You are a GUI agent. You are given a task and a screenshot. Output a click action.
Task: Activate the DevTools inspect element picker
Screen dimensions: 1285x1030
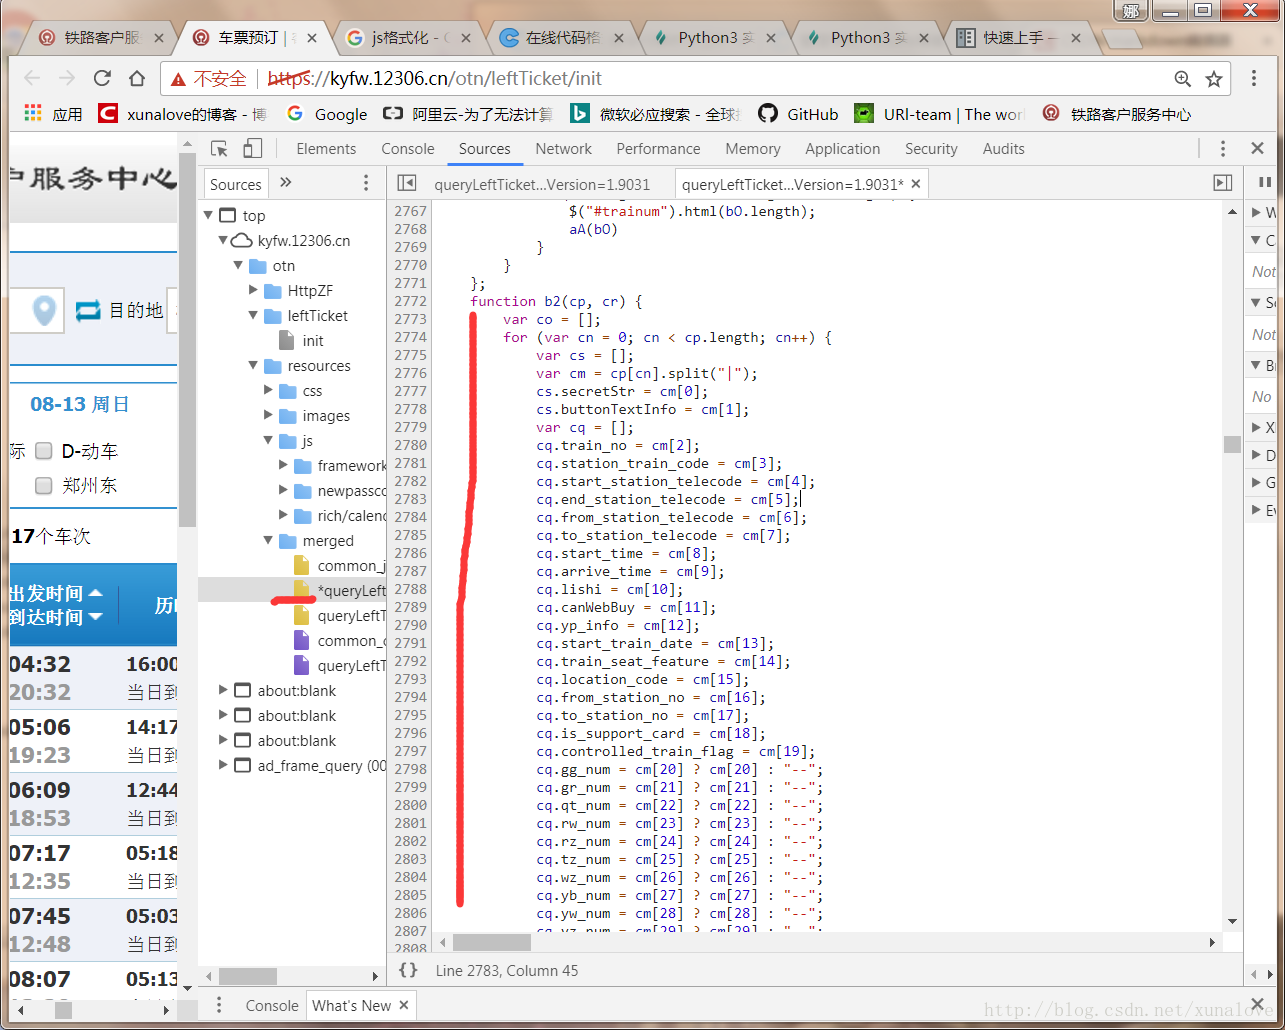coord(219,148)
